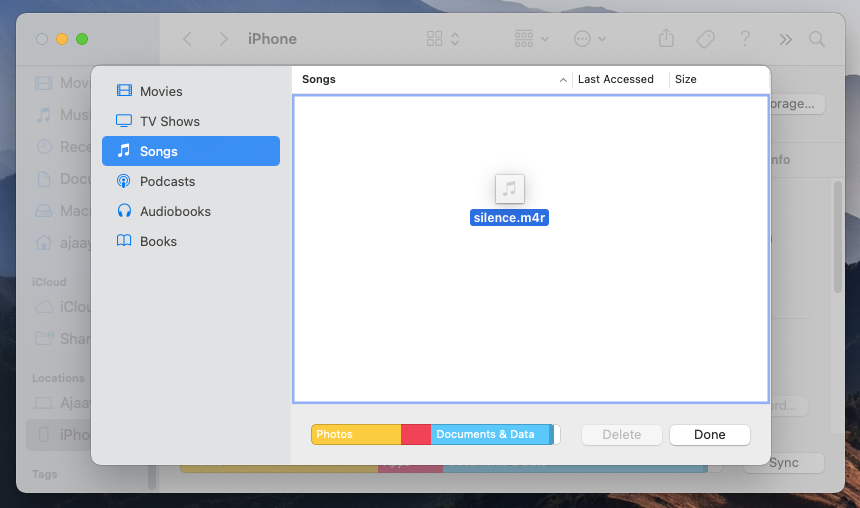Select the Songs category in dialog

click(x=191, y=151)
